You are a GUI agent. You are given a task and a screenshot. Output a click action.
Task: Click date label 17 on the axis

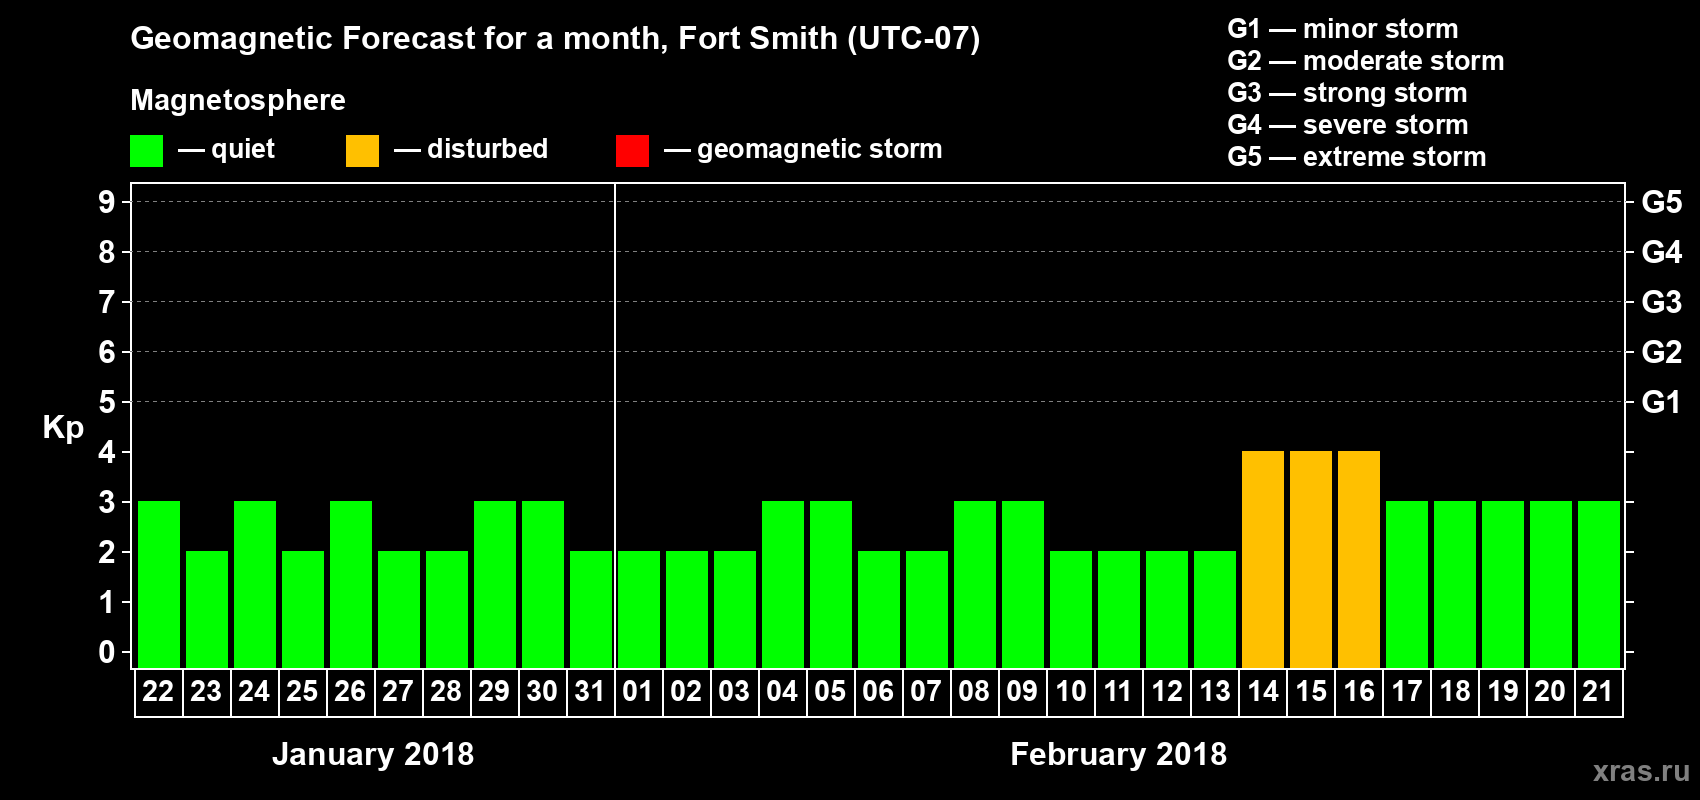click(x=1406, y=691)
